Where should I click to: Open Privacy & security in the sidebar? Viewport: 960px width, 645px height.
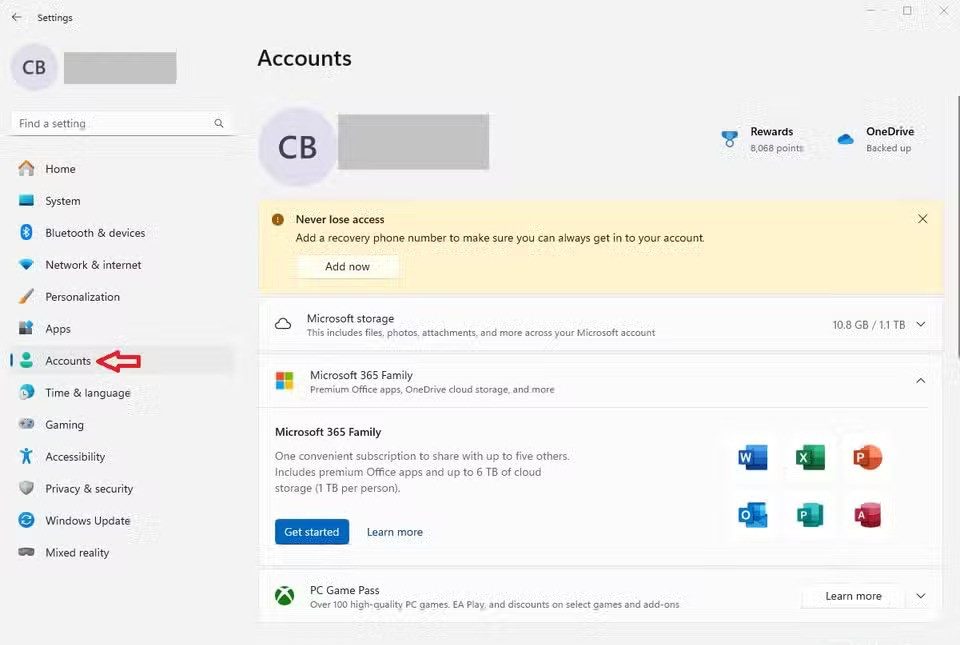[87, 488]
